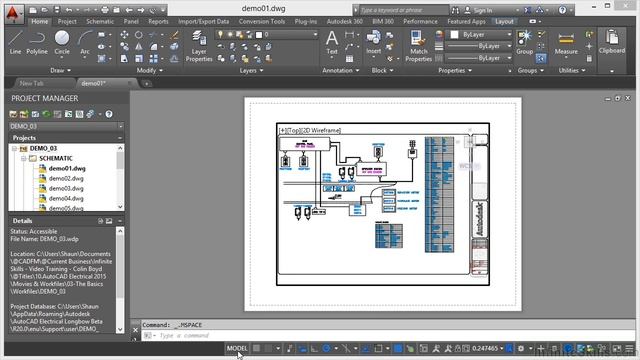Click Autodesk Exchange X icon in title bar
640x360 pixels.
pyautogui.click(x=527, y=10)
